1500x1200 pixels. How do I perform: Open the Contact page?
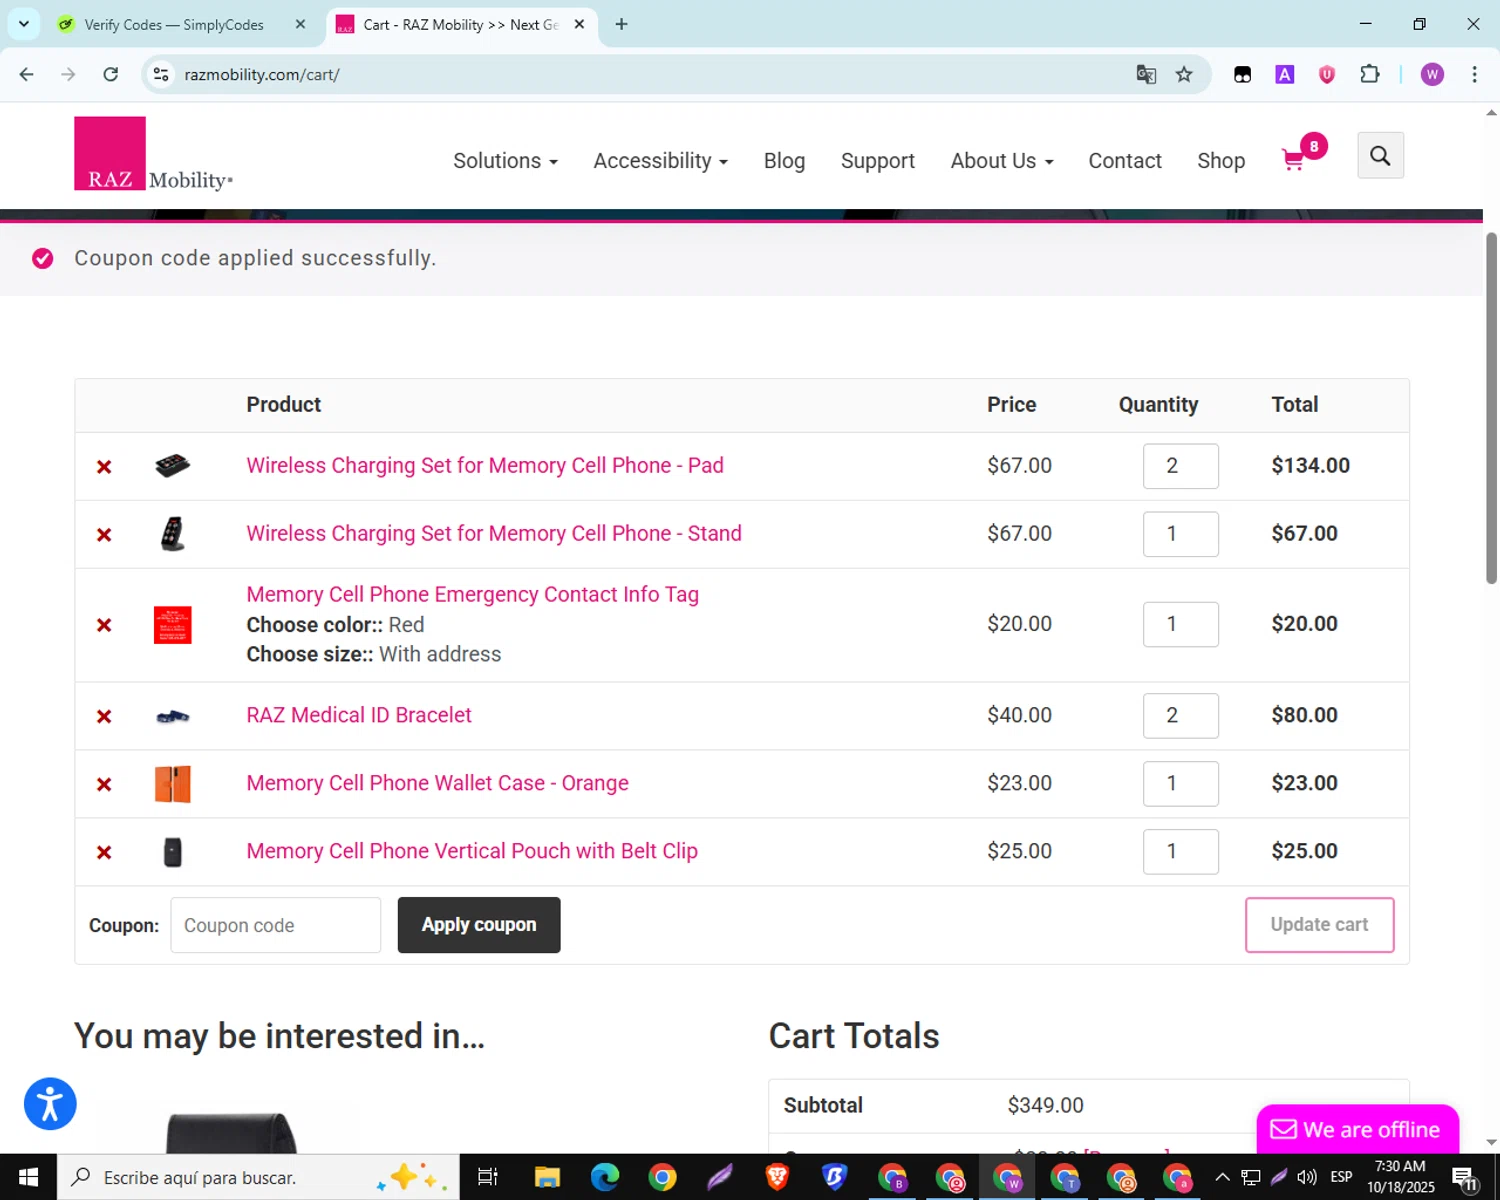pos(1125,161)
